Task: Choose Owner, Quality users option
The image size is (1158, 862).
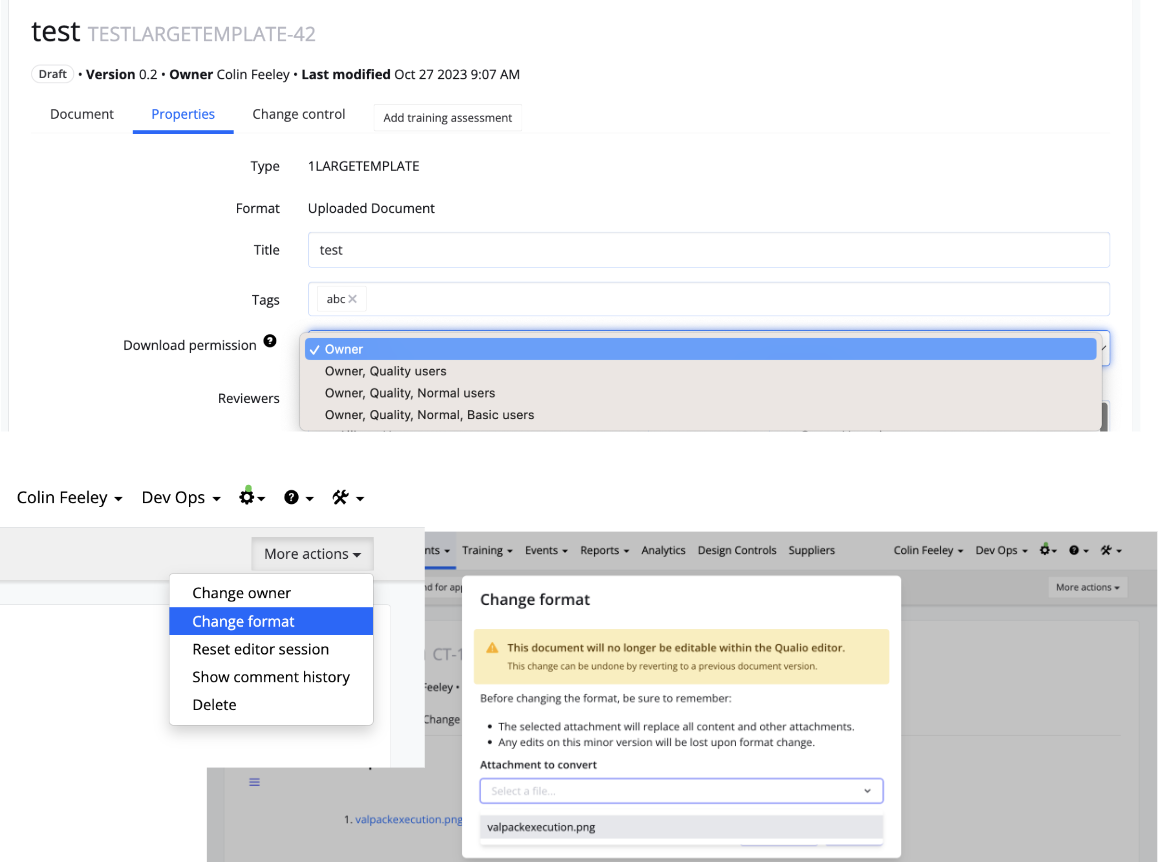Action: 385,371
